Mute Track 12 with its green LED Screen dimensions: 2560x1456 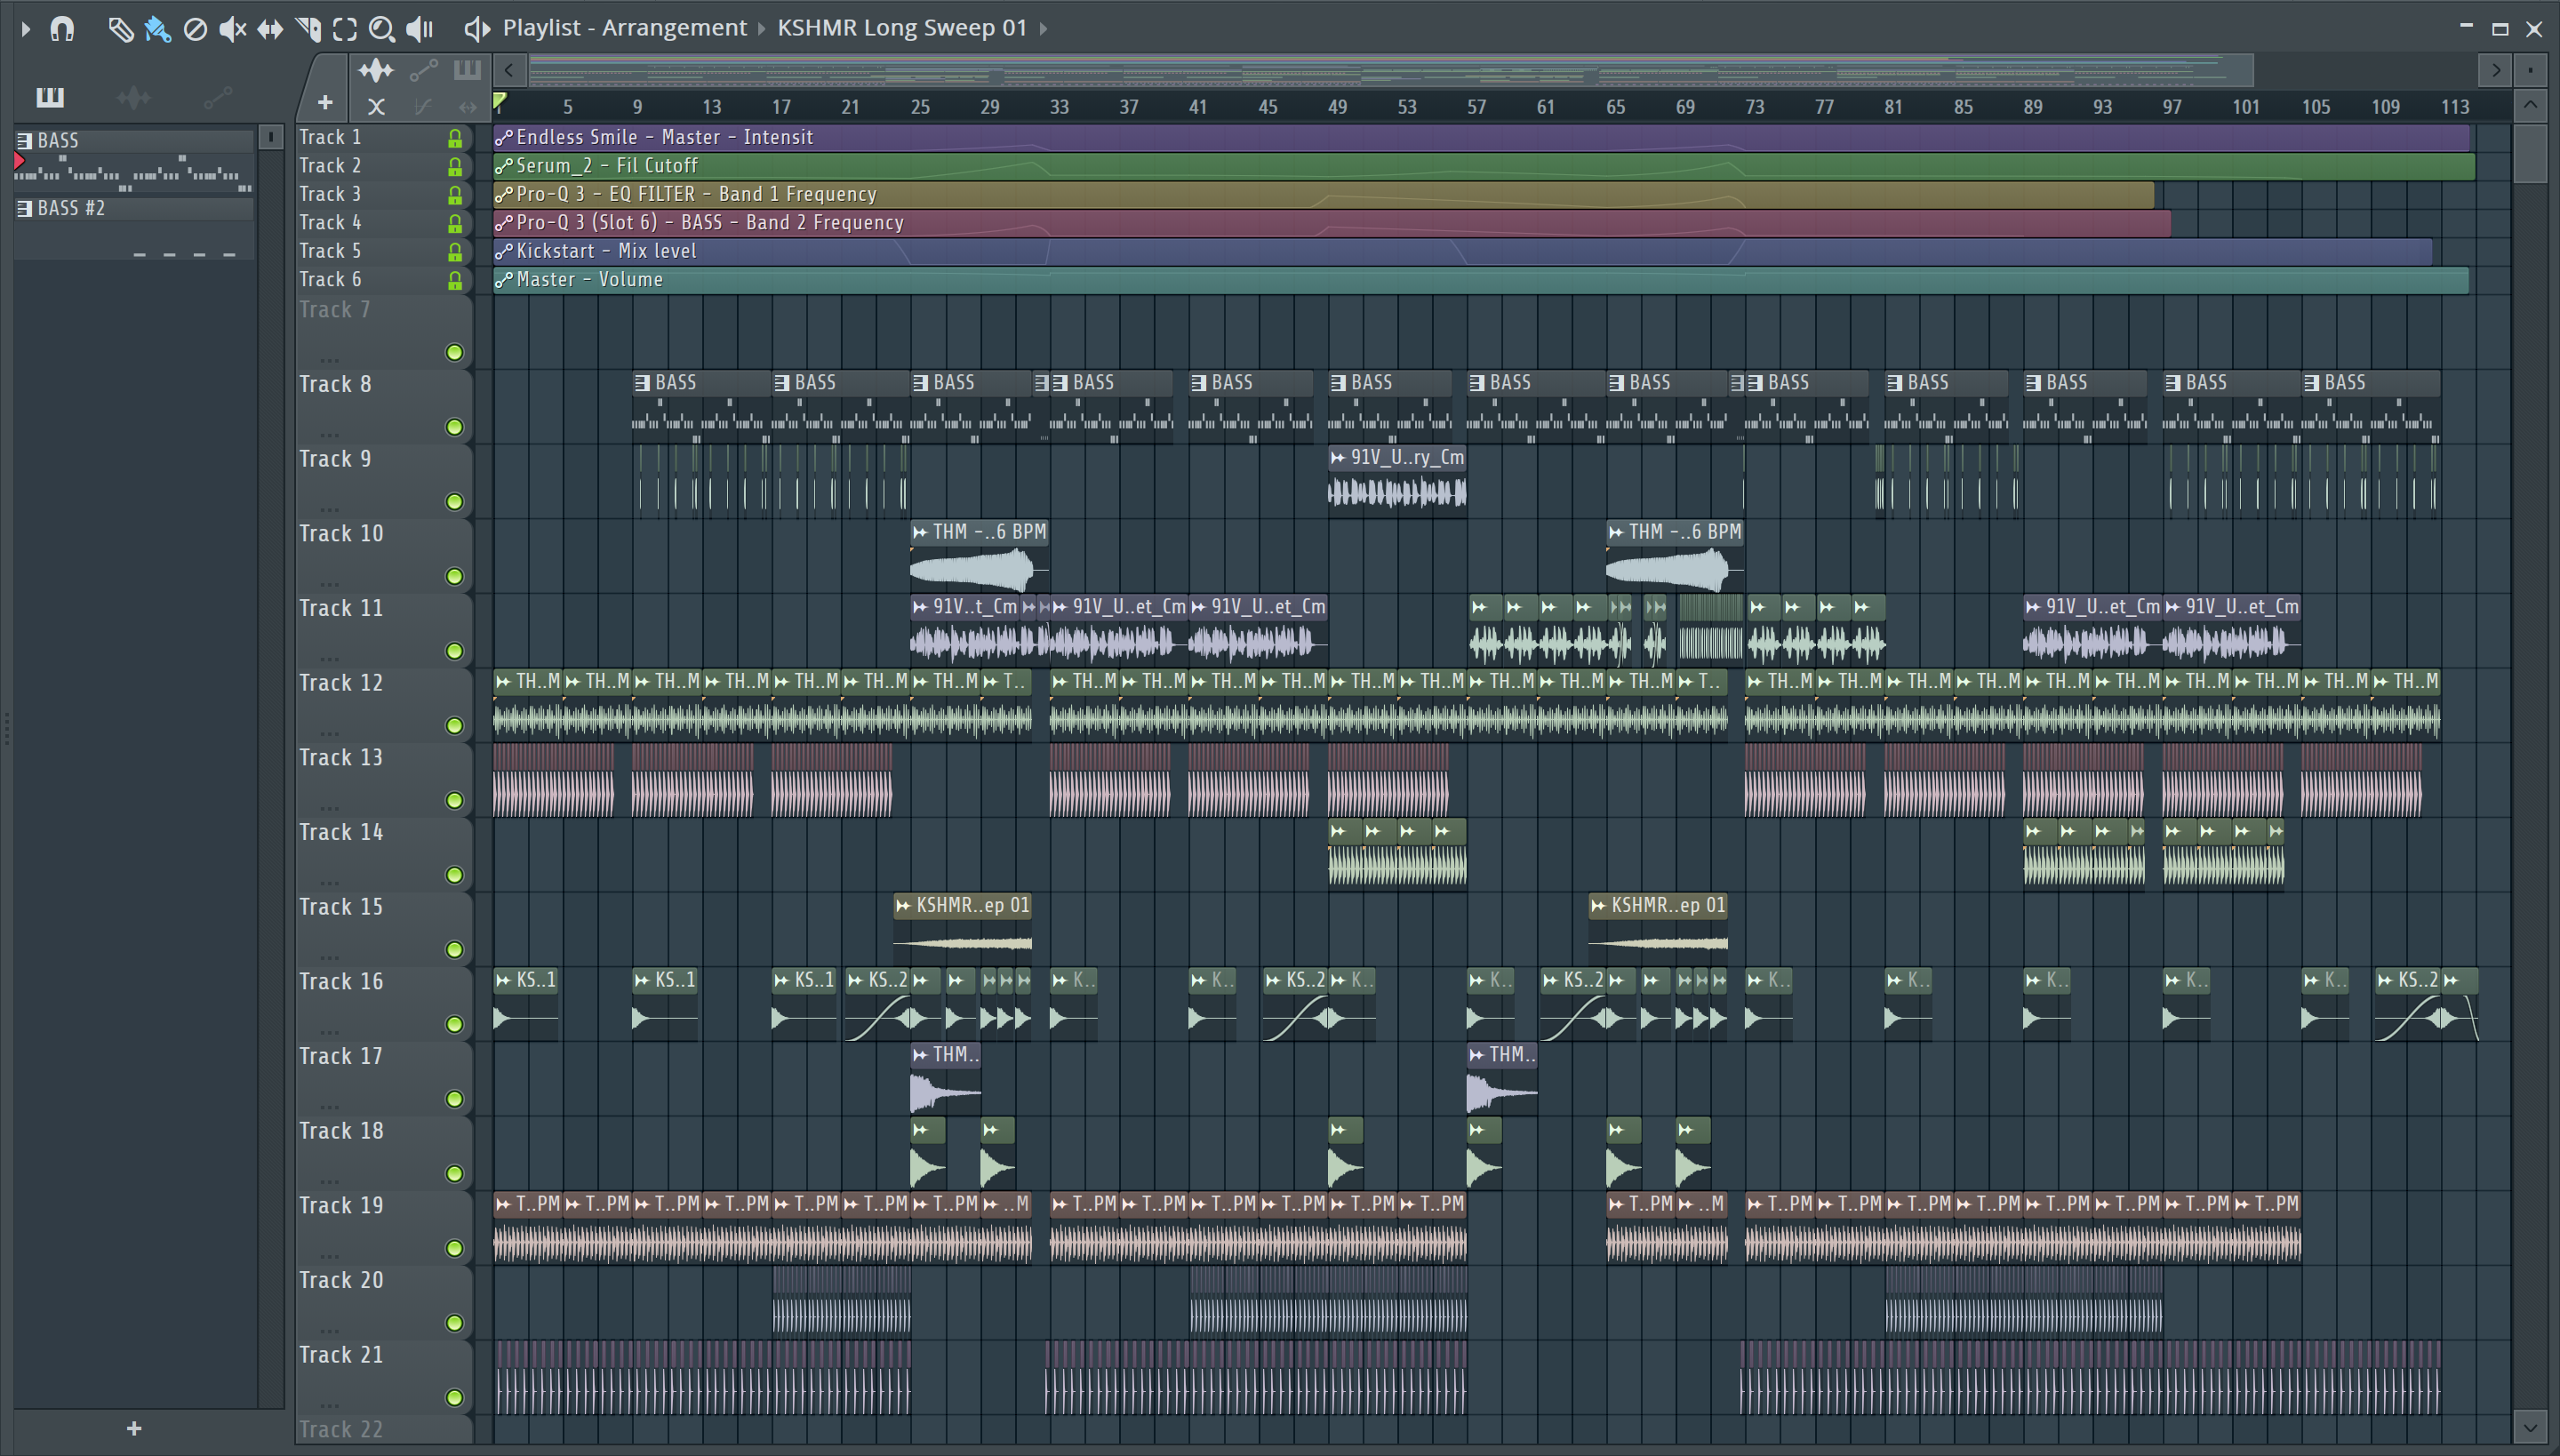tap(454, 726)
